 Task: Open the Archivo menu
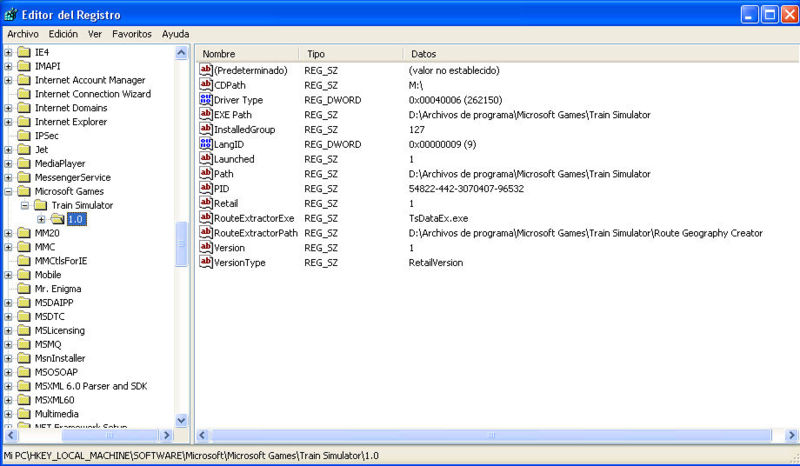click(23, 33)
